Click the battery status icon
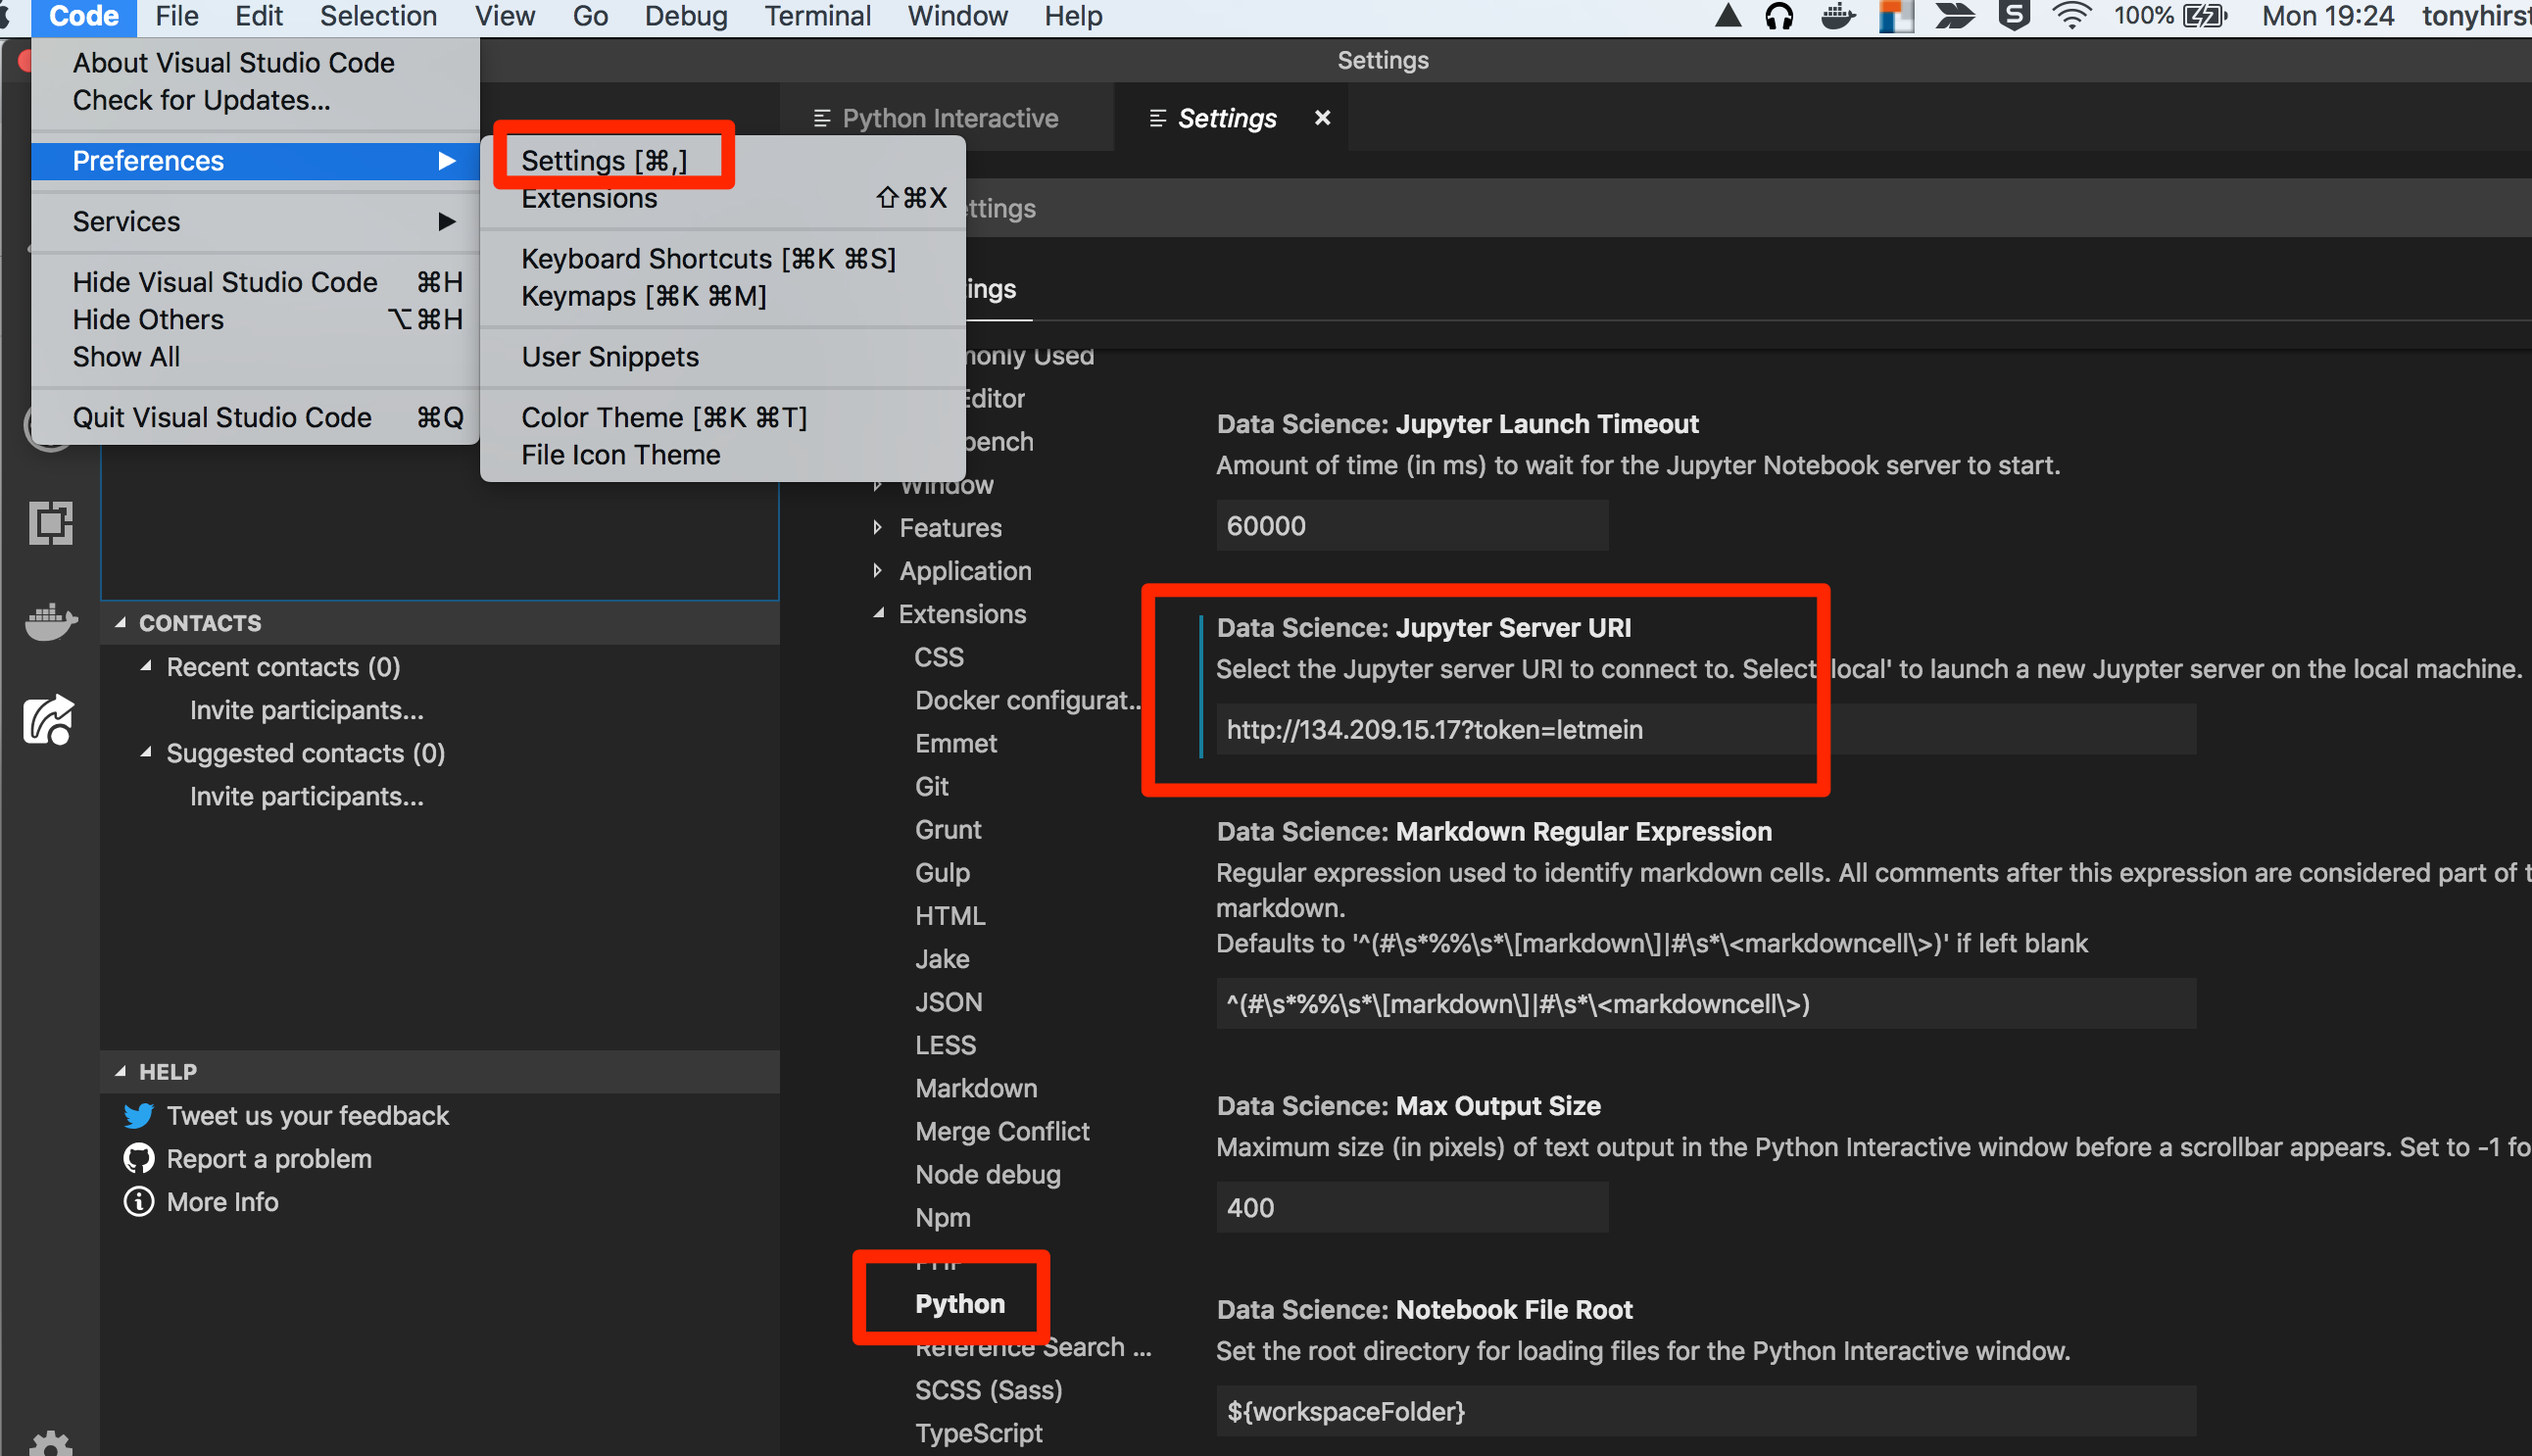Viewport: 2532px width, 1456px height. coord(2204,16)
